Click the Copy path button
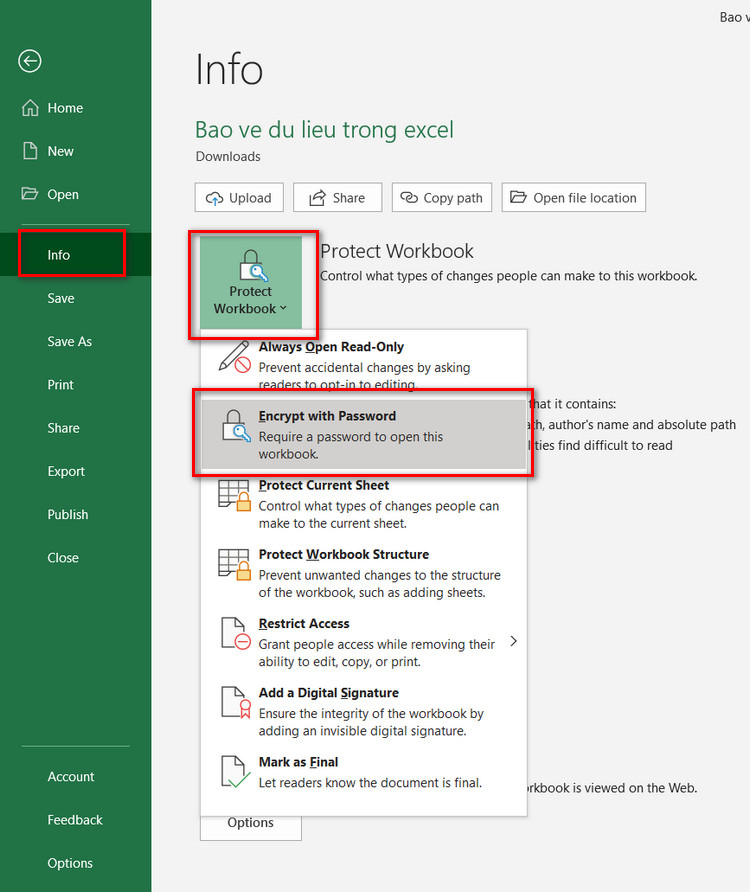 coord(442,197)
